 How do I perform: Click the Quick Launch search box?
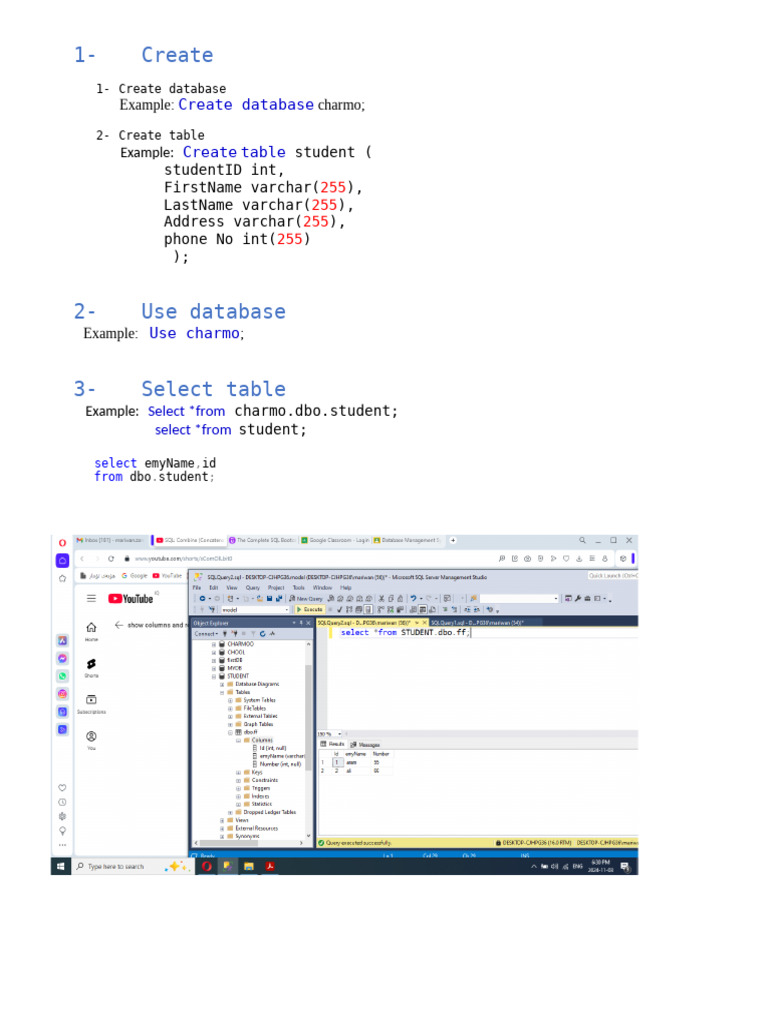(x=613, y=576)
